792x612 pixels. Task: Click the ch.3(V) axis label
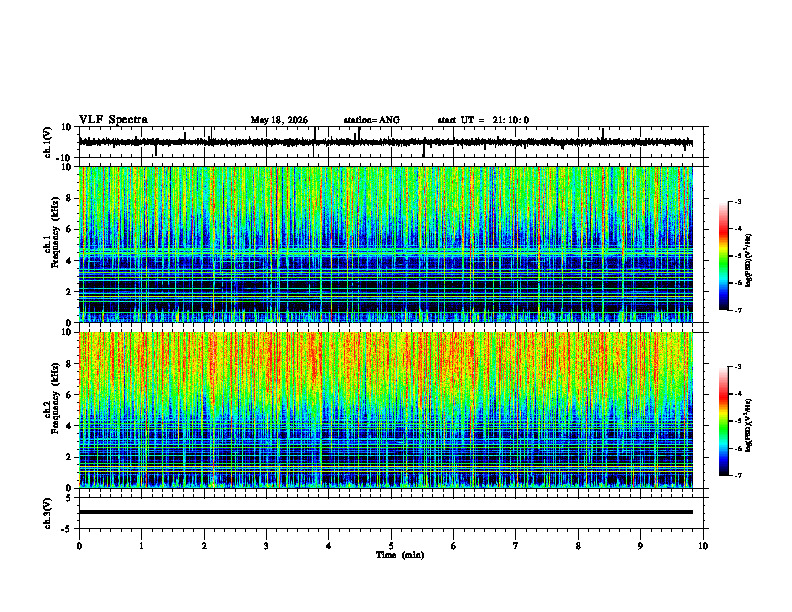tap(47, 513)
